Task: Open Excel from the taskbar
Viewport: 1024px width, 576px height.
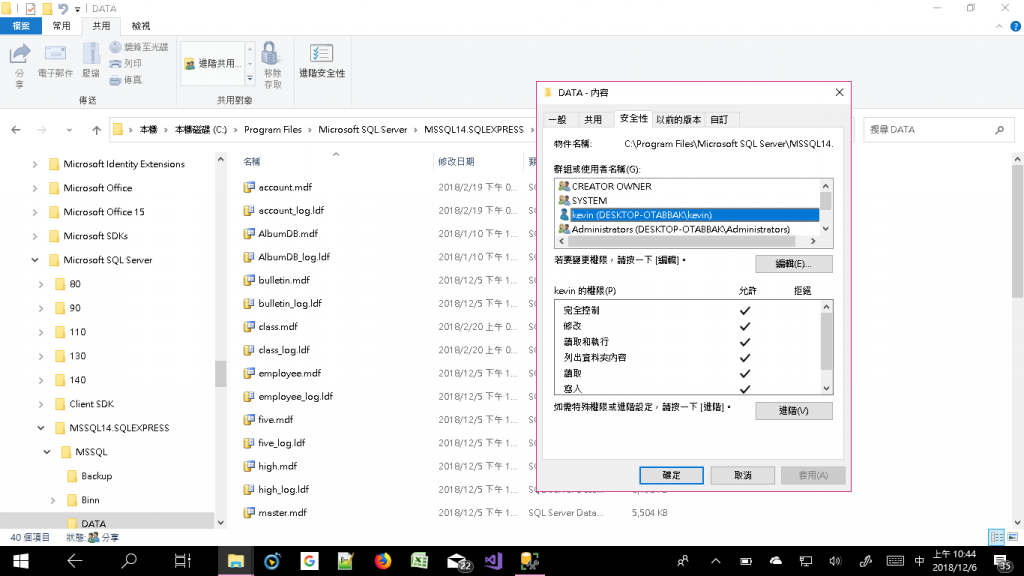Action: point(419,561)
